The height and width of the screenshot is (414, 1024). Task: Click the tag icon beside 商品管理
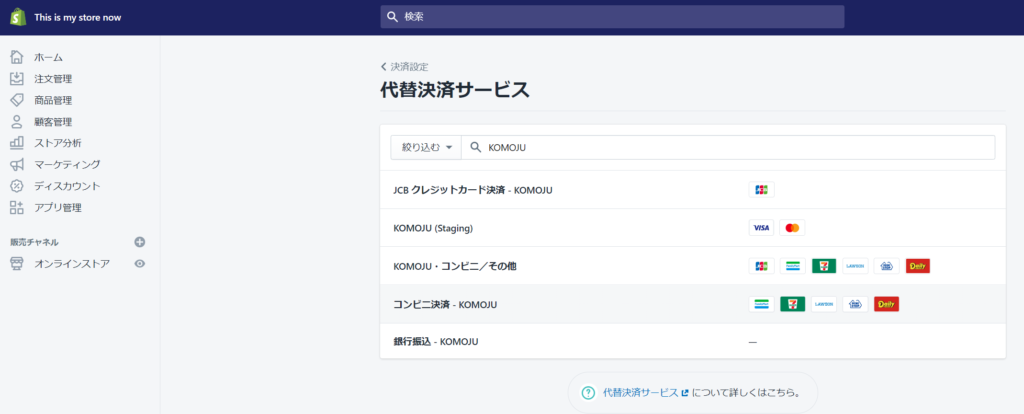pos(17,101)
